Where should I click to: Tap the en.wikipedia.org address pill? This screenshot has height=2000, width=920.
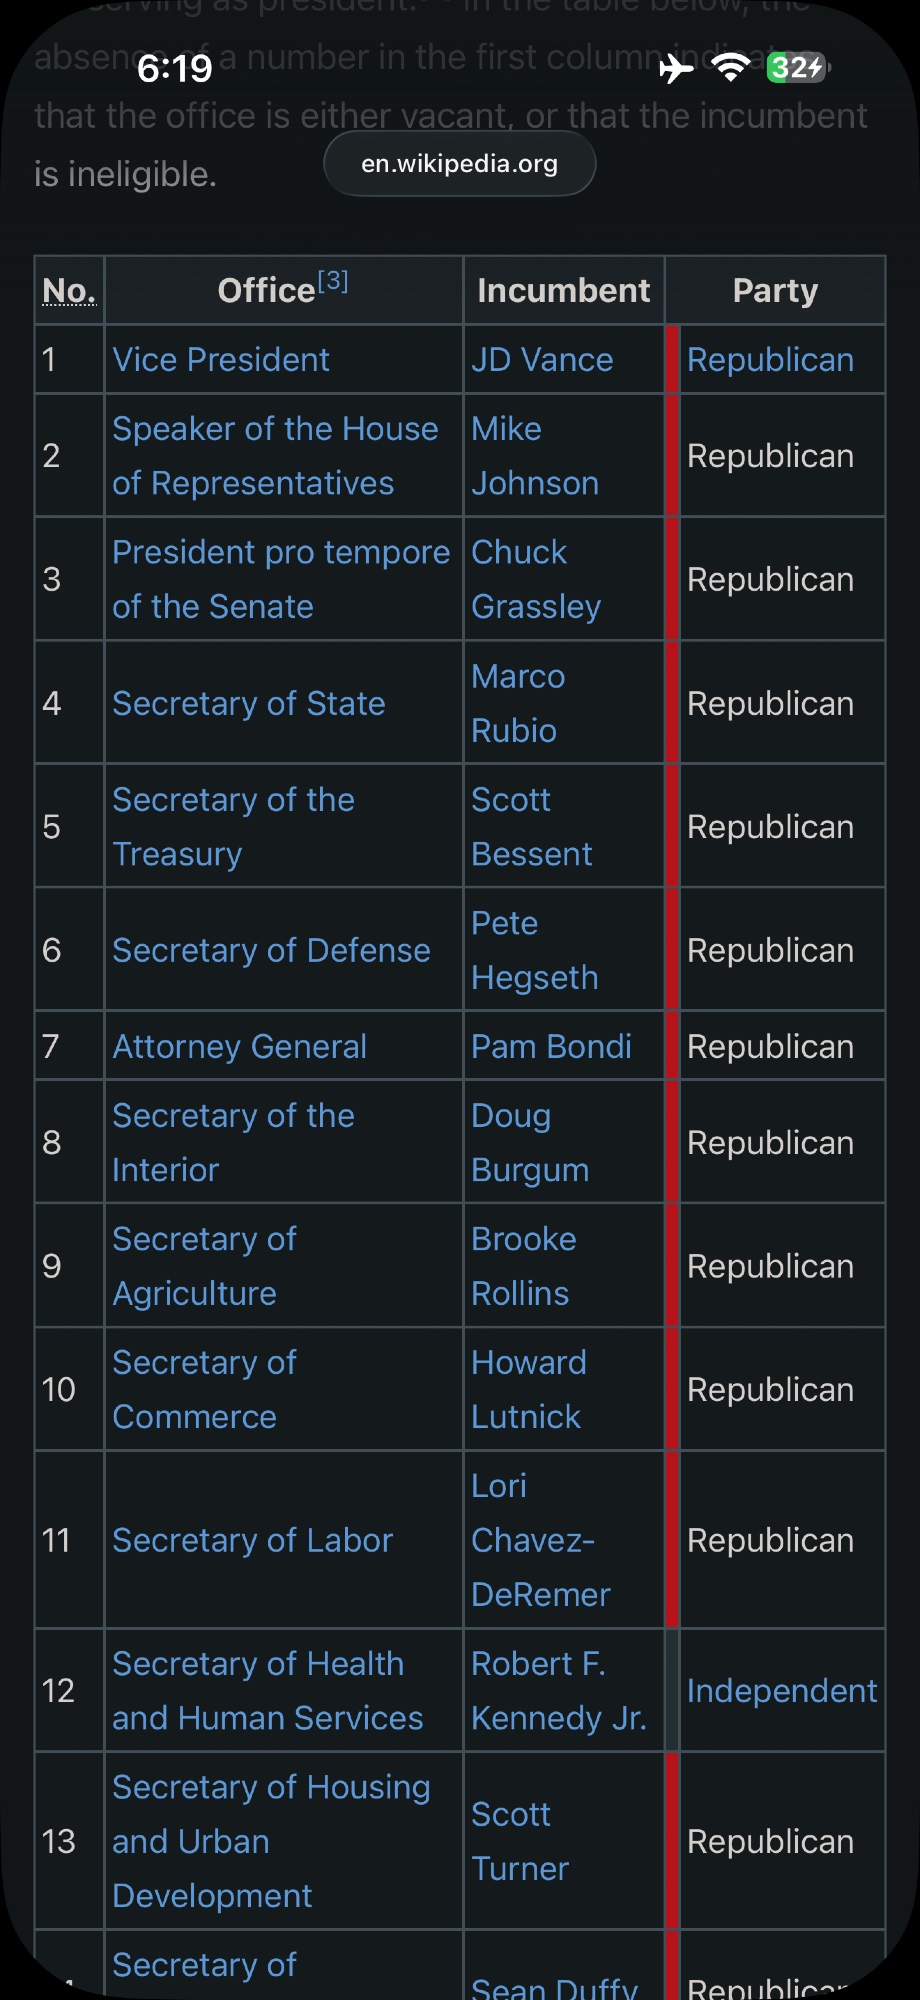click(460, 164)
